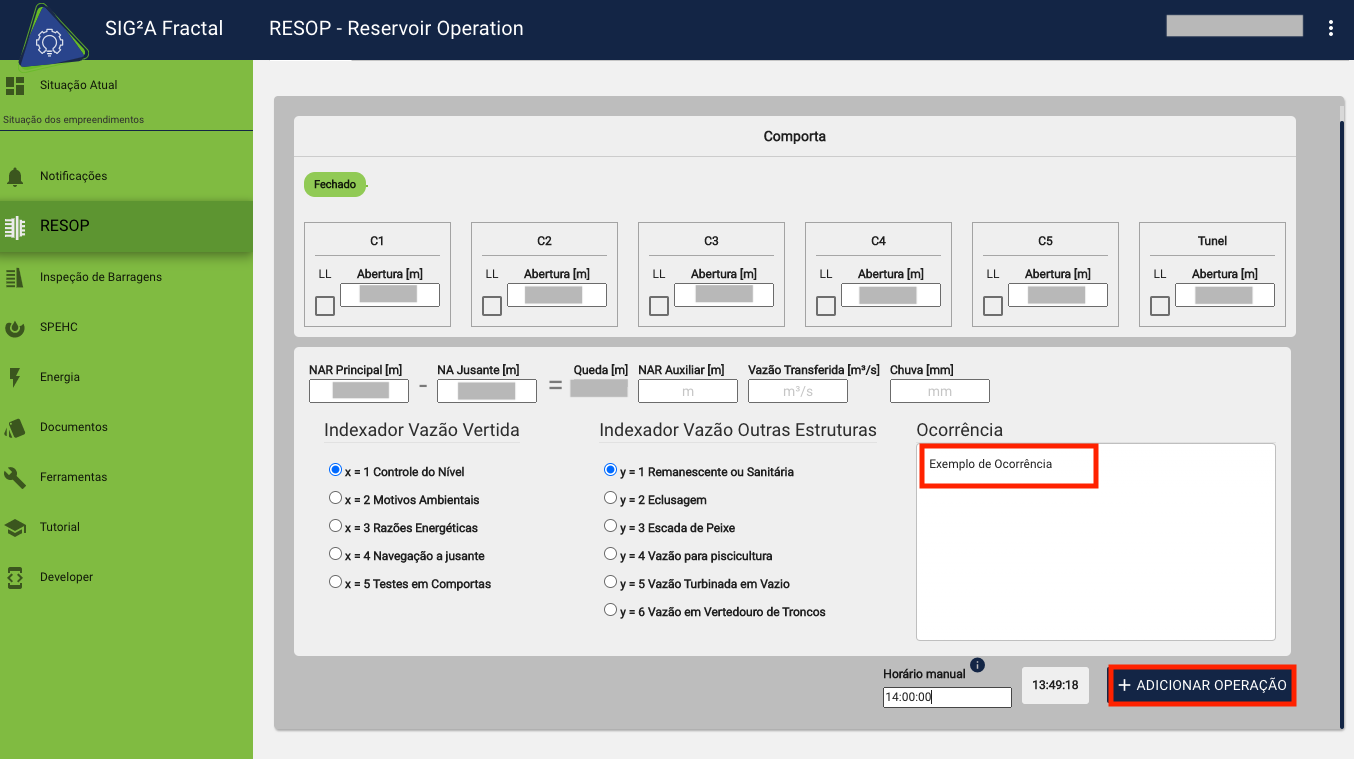
Task: Click the info icon beside Horário manual
Action: pos(978,665)
